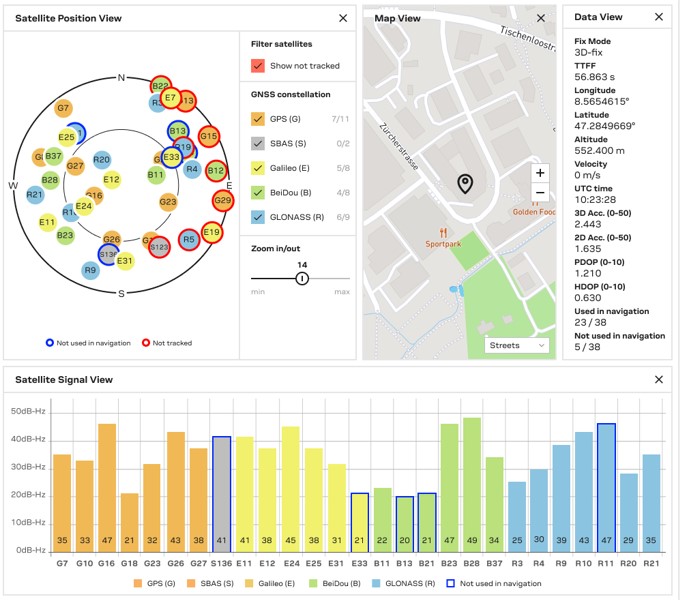
Task: Toggle the GLONASS (R) constellation checkbox
Action: [258, 216]
